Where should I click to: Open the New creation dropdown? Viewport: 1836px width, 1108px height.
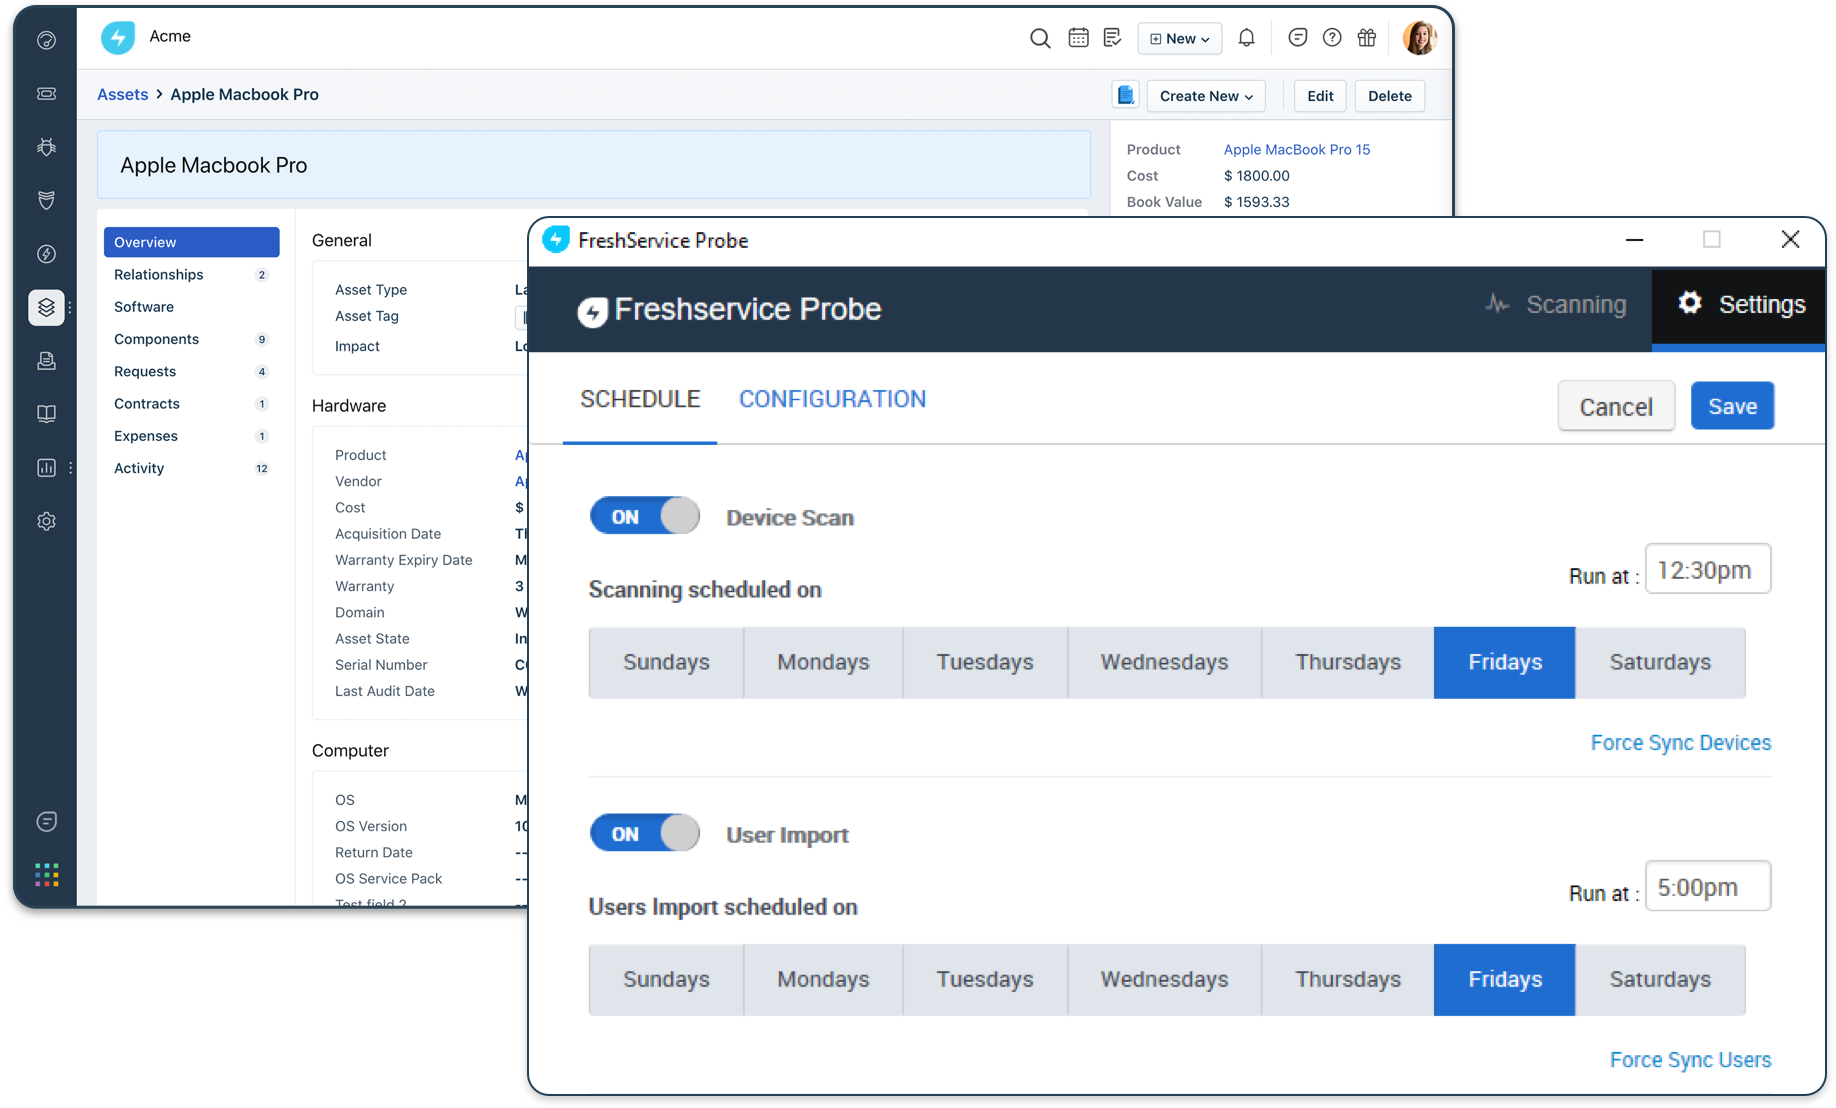coord(1179,37)
